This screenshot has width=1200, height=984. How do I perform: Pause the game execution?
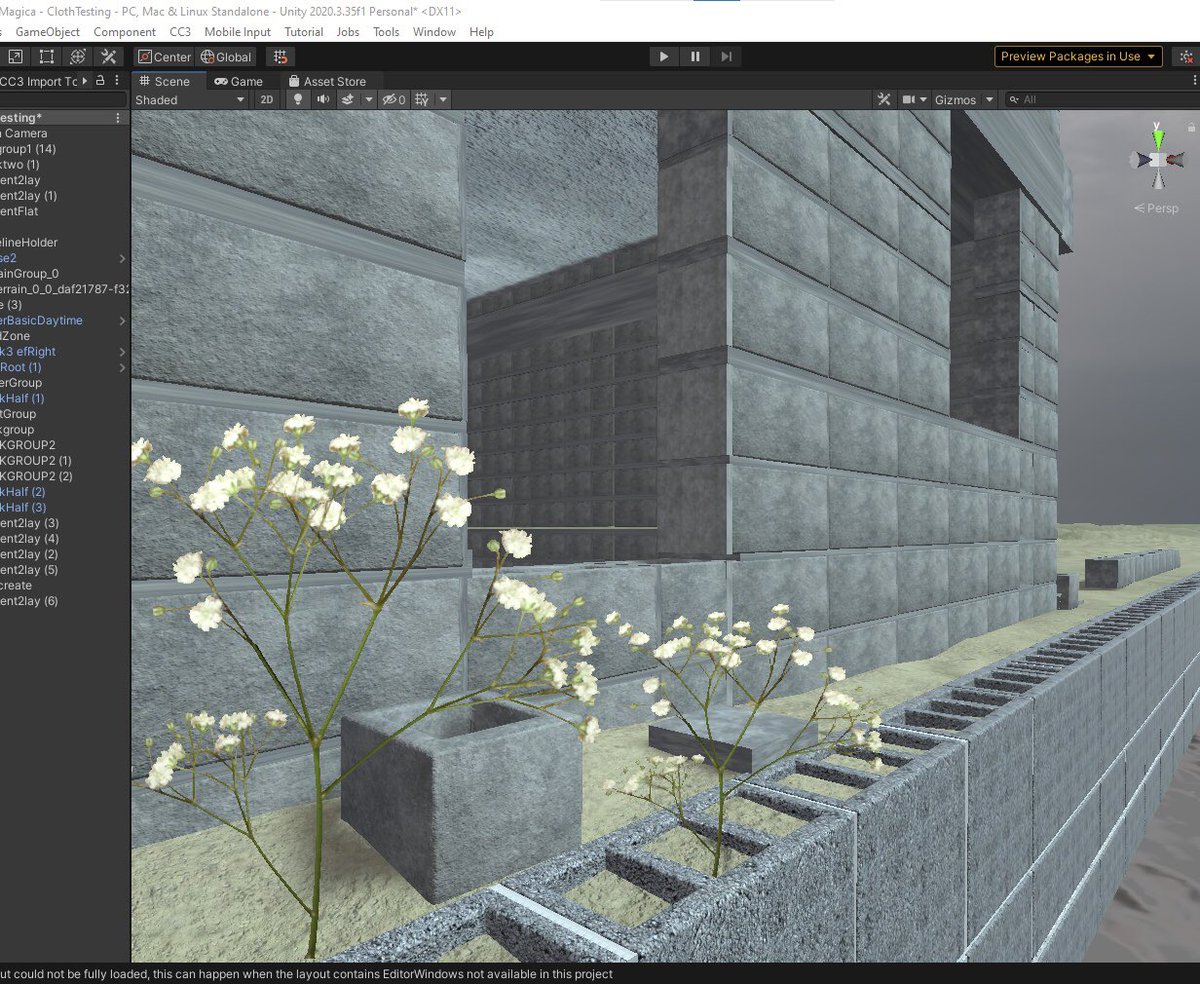695,57
